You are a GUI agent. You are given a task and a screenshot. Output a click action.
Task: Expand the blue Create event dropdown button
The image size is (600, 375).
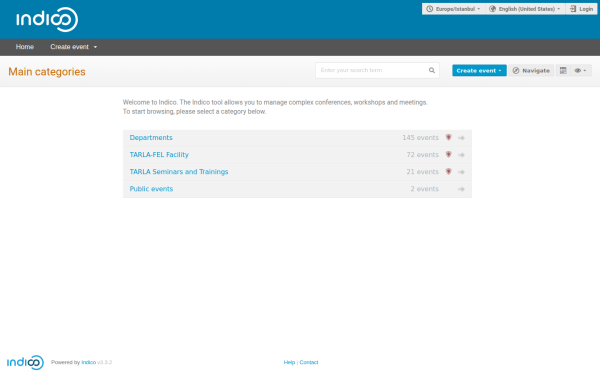479,70
